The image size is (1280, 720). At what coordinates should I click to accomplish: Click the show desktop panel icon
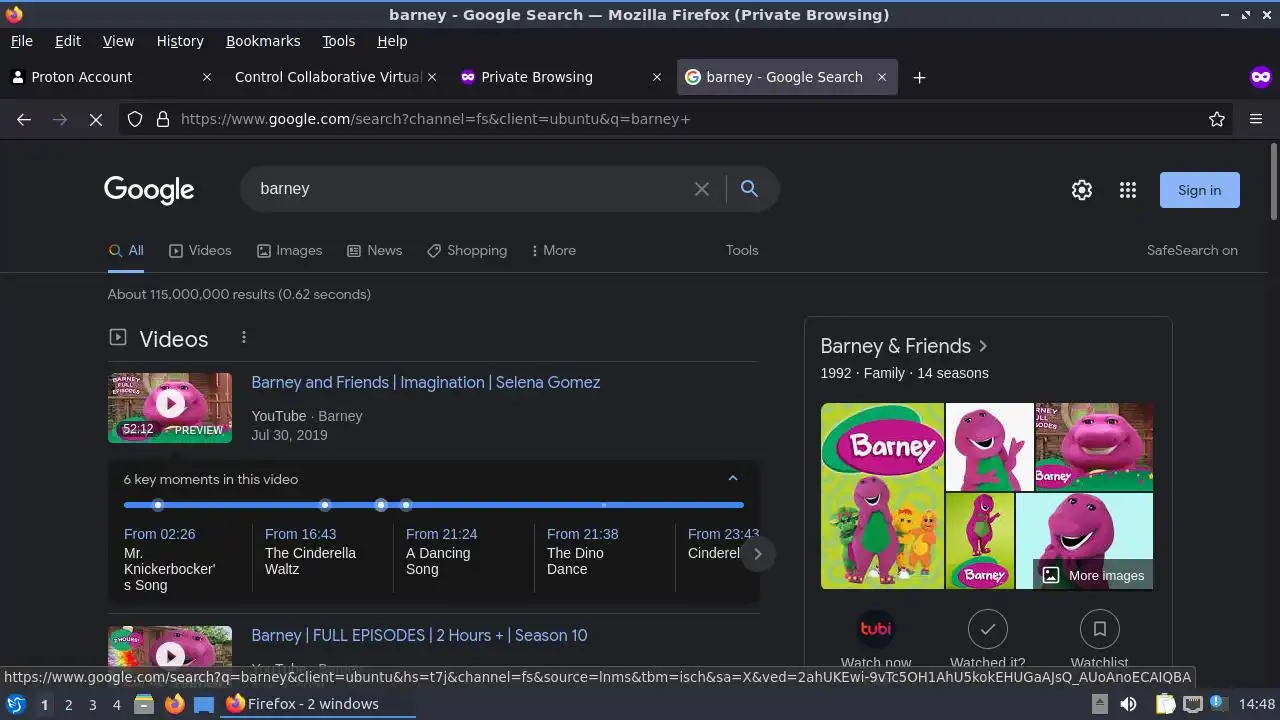click(204, 704)
